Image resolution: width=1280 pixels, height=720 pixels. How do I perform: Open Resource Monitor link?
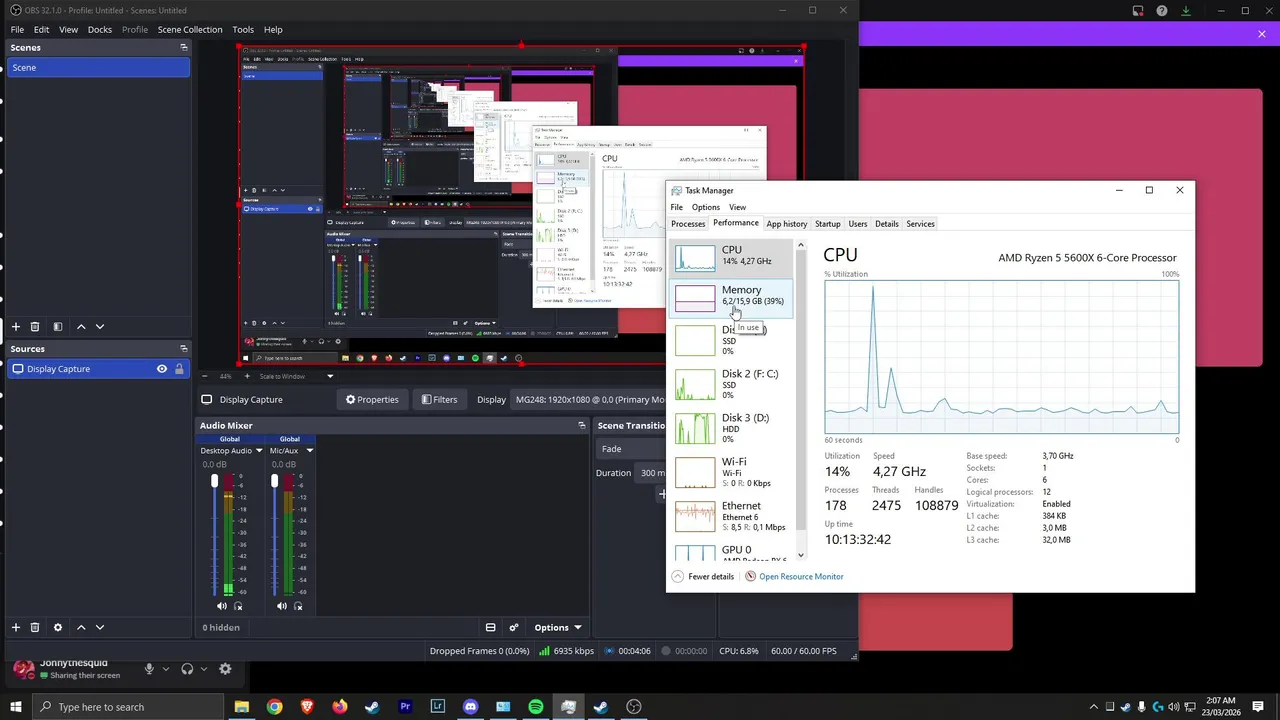pos(801,577)
